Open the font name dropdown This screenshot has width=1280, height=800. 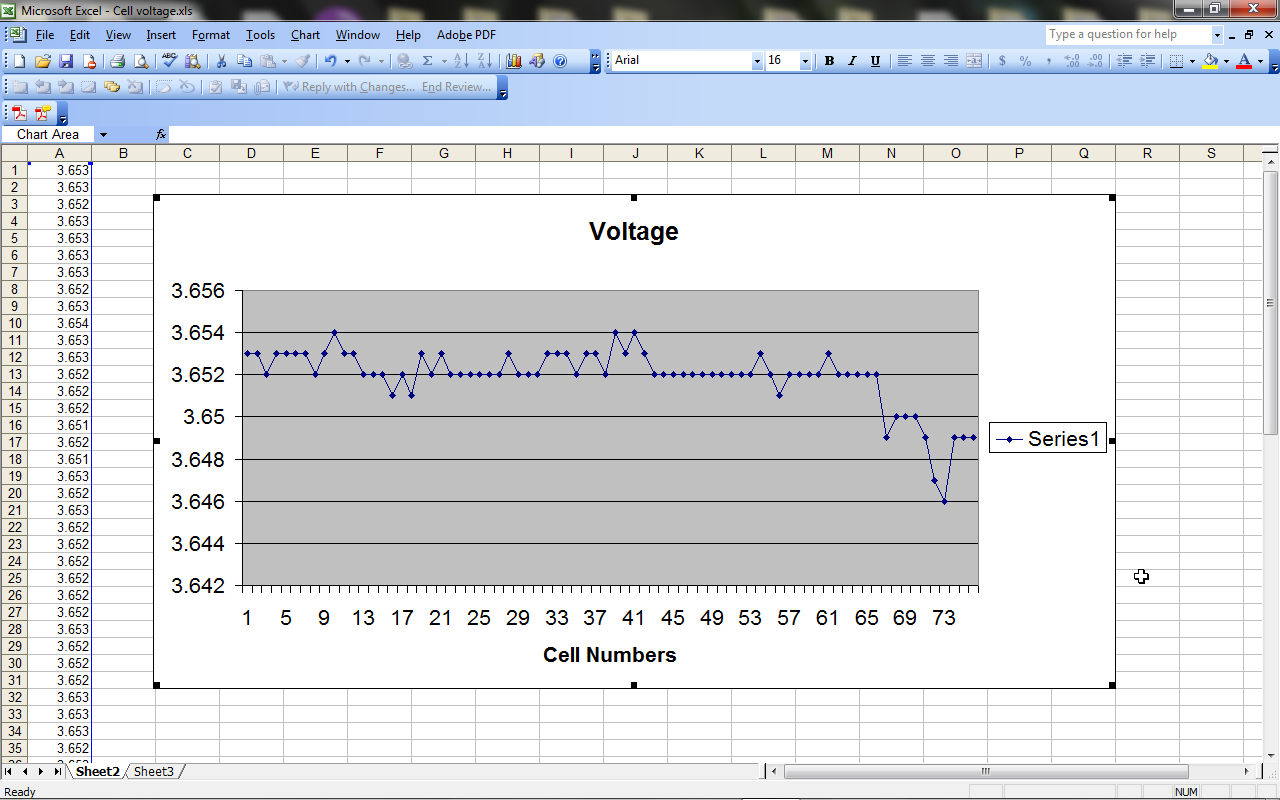coord(759,60)
